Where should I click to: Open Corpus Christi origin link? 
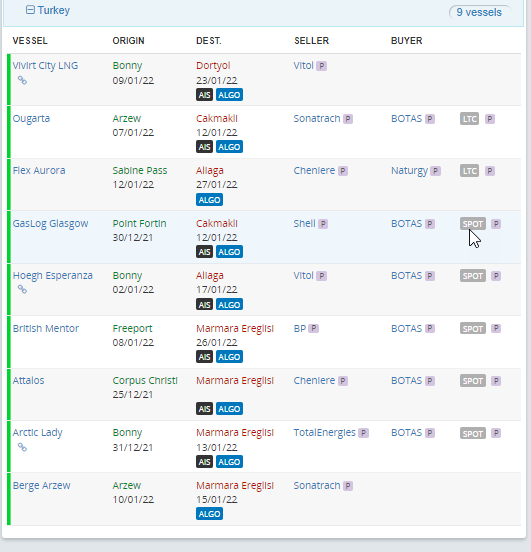click(145, 381)
